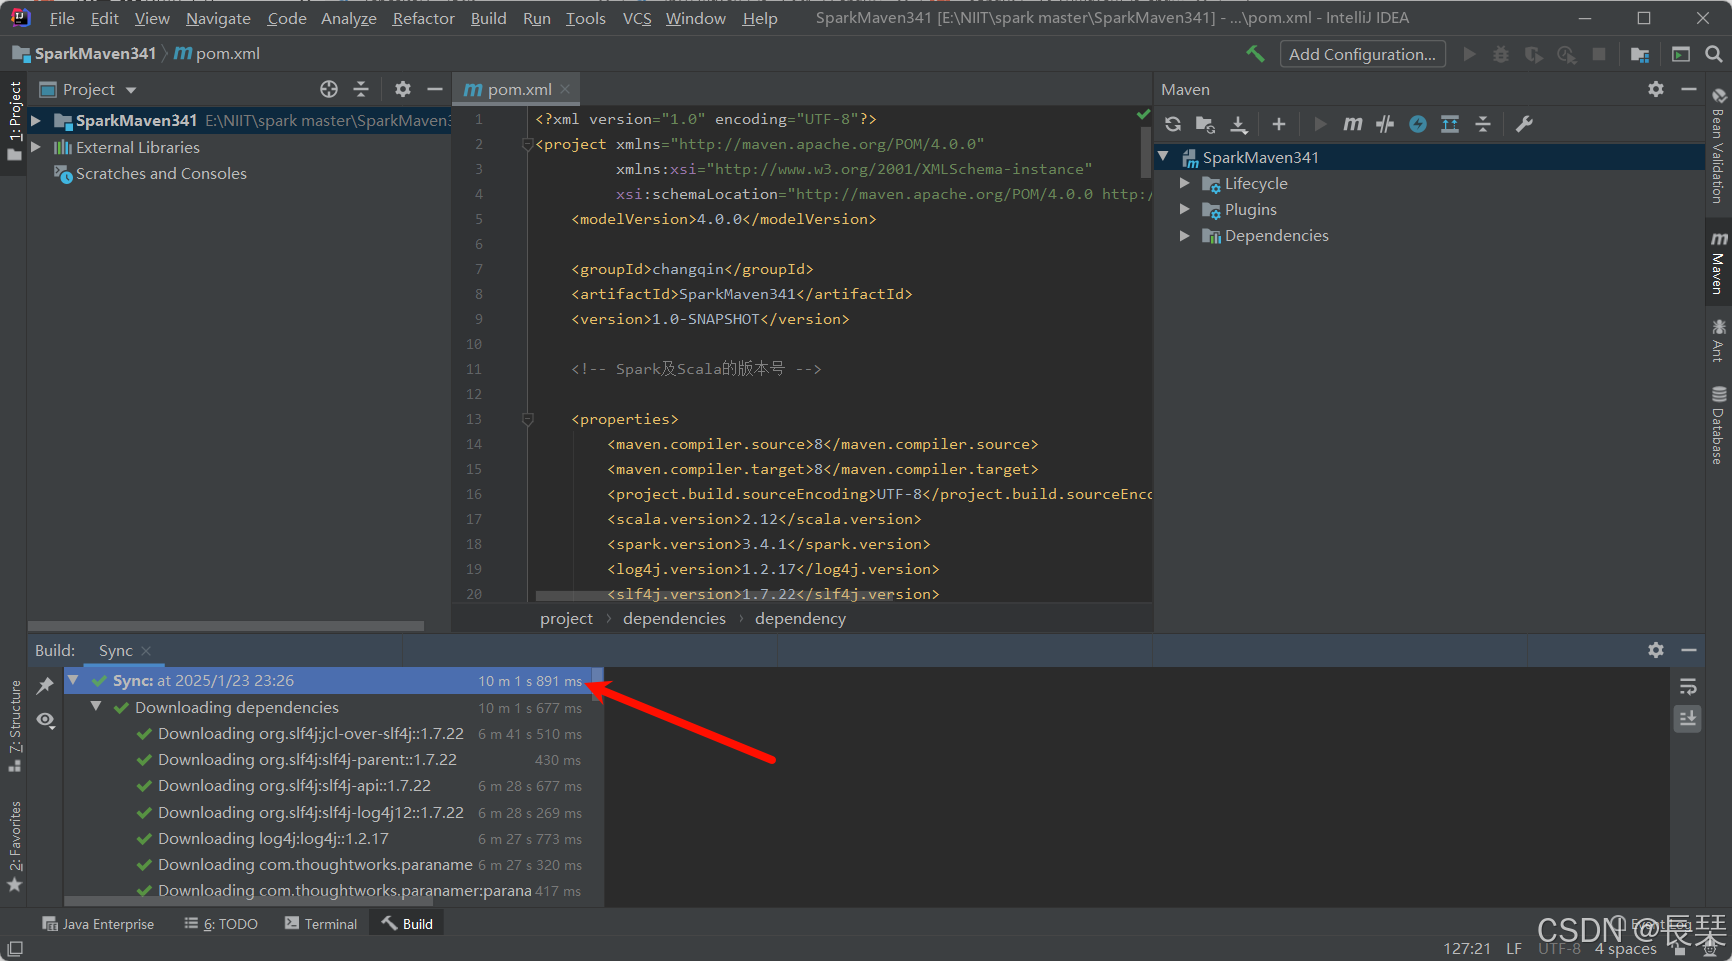Expand the Plugins node in Maven panel
1732x961 pixels.
pyautogui.click(x=1185, y=209)
